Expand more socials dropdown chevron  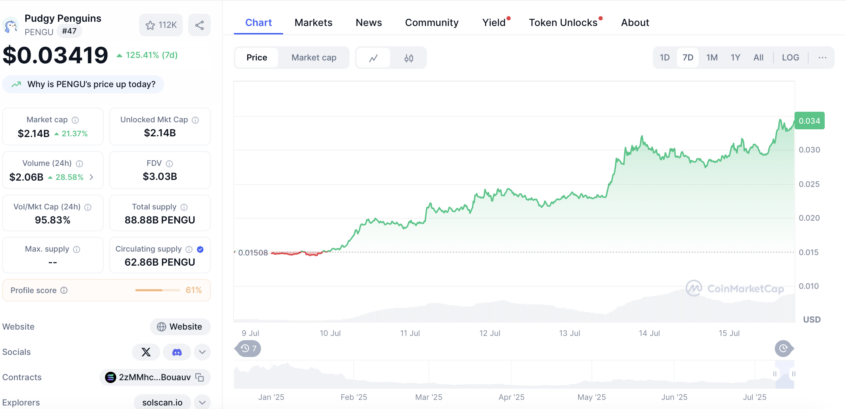pyautogui.click(x=202, y=352)
